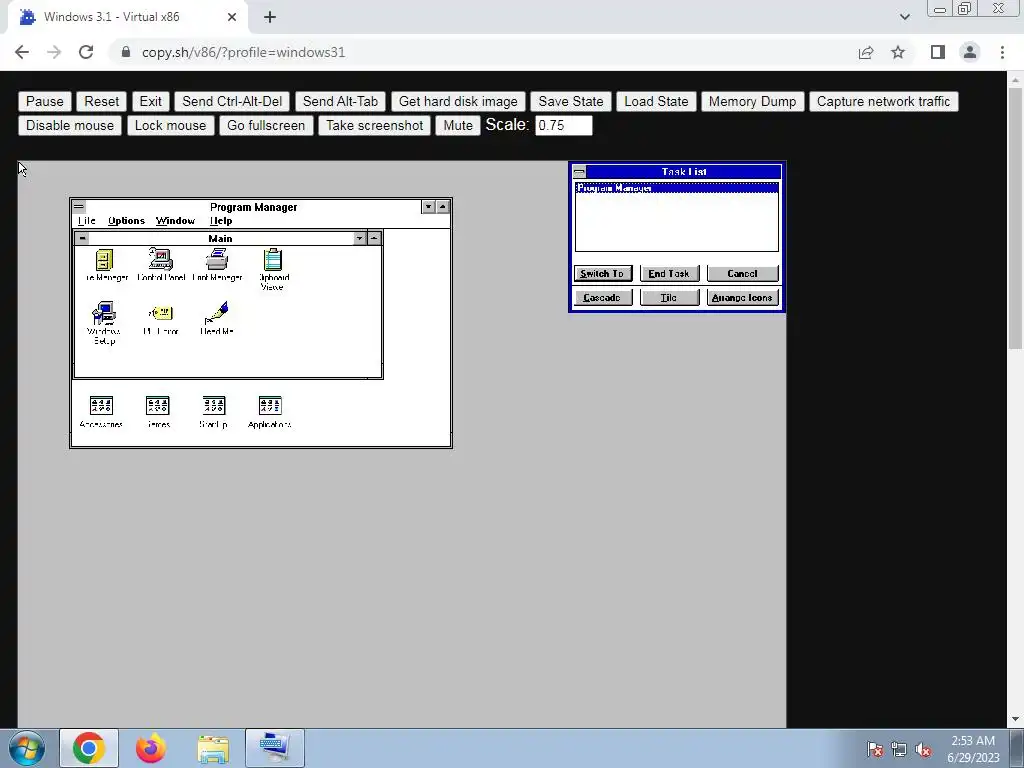Select the Windows 3.1 - Virtual x86 tab
Viewport: 1024px width, 768px height.
tap(127, 17)
